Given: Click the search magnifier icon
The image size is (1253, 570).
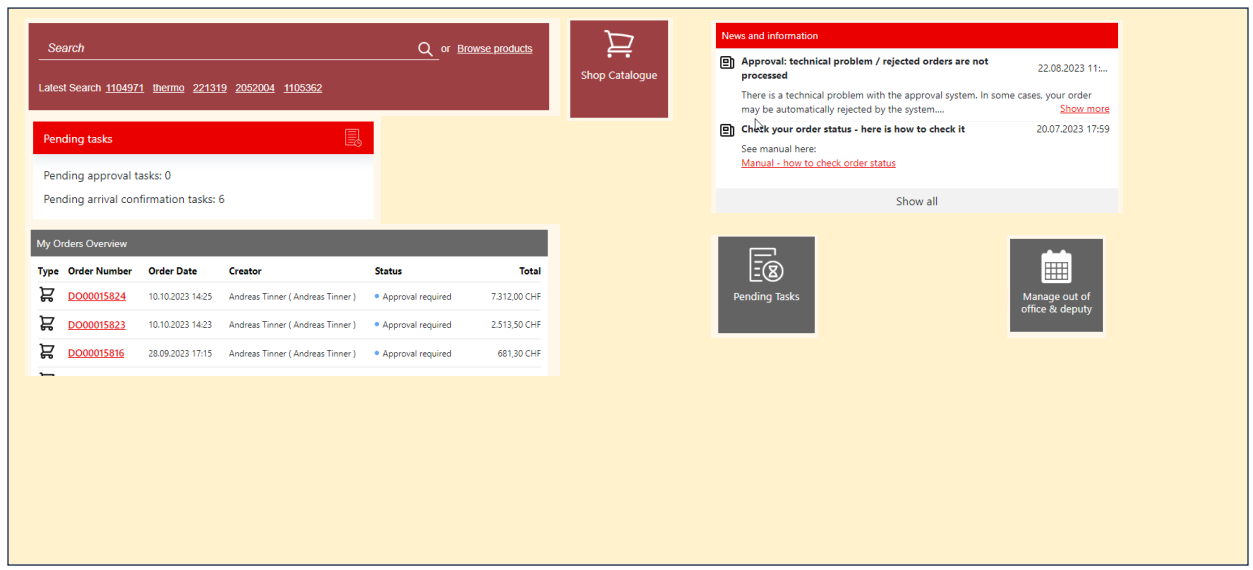Looking at the screenshot, I should (425, 49).
